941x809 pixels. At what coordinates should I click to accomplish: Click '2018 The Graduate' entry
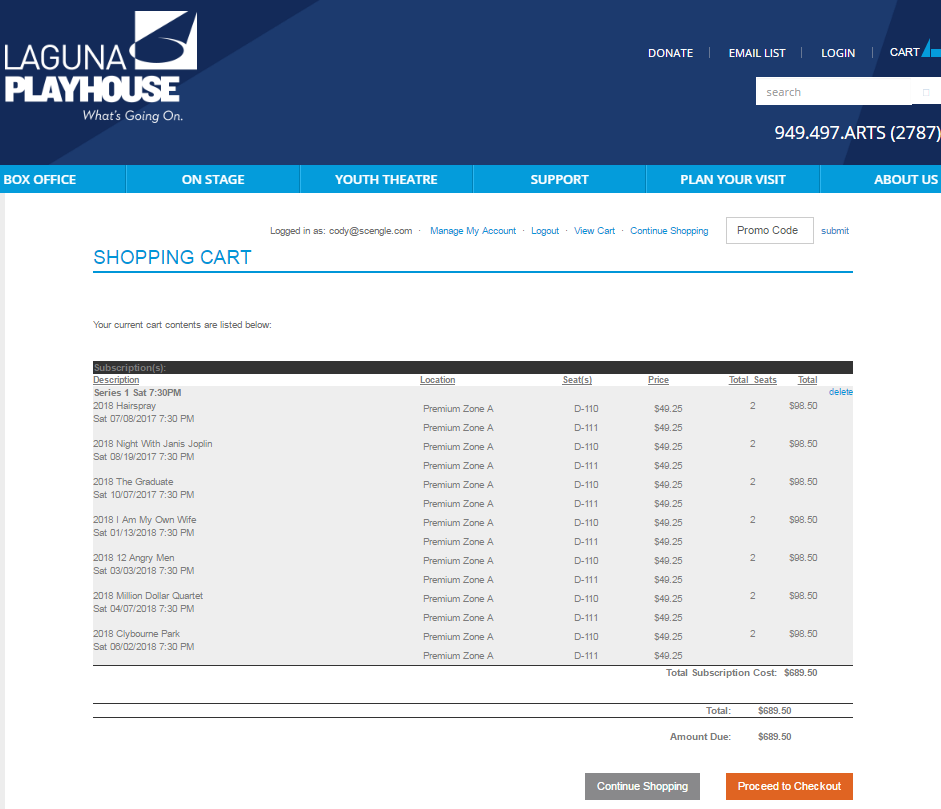click(133, 482)
